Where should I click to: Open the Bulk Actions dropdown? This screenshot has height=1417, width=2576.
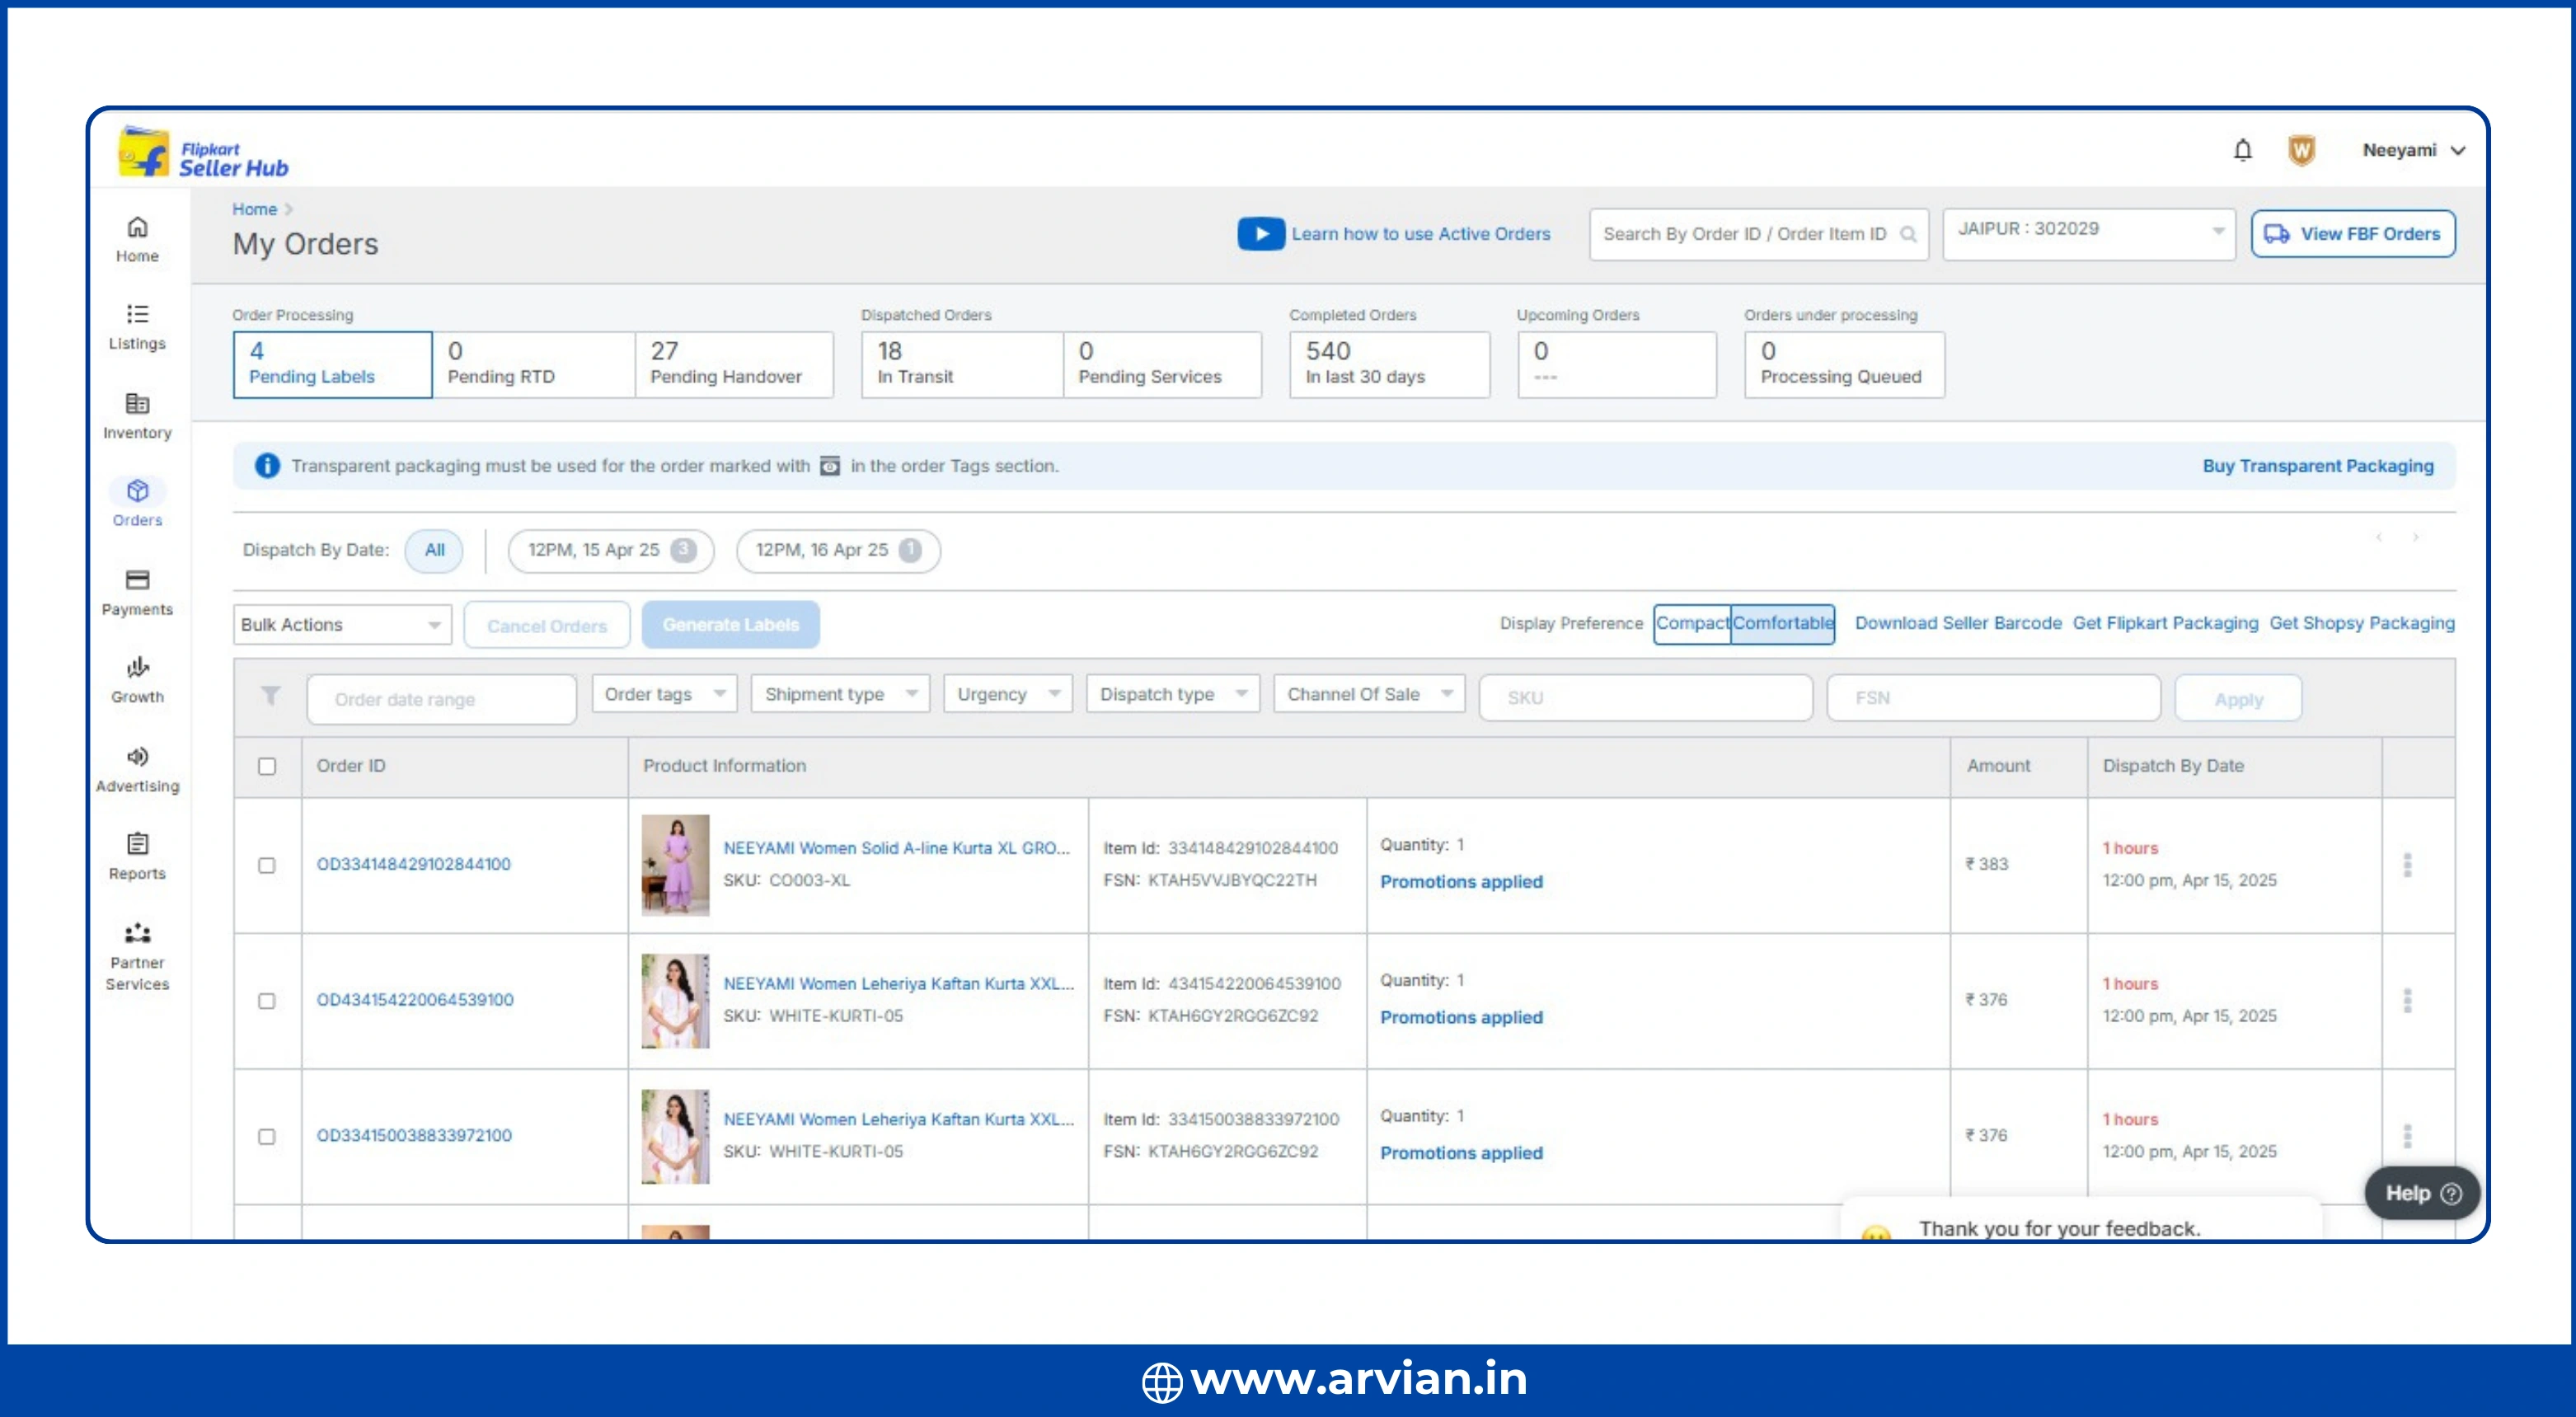(342, 624)
